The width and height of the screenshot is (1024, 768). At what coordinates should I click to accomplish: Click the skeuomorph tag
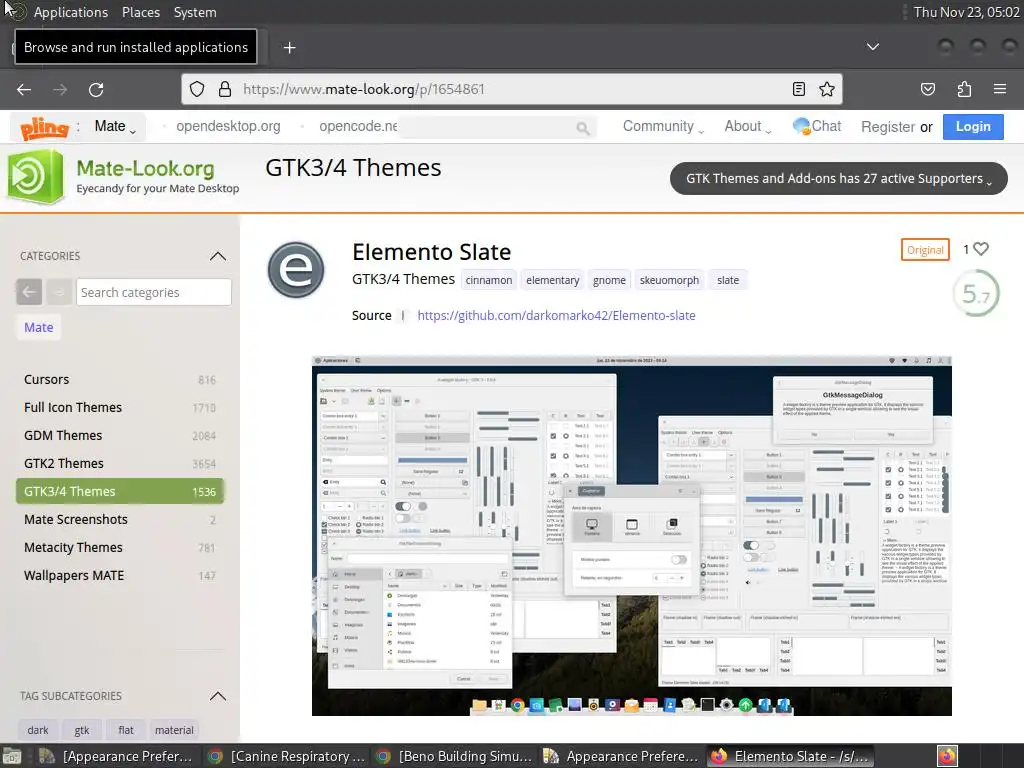[x=669, y=280]
